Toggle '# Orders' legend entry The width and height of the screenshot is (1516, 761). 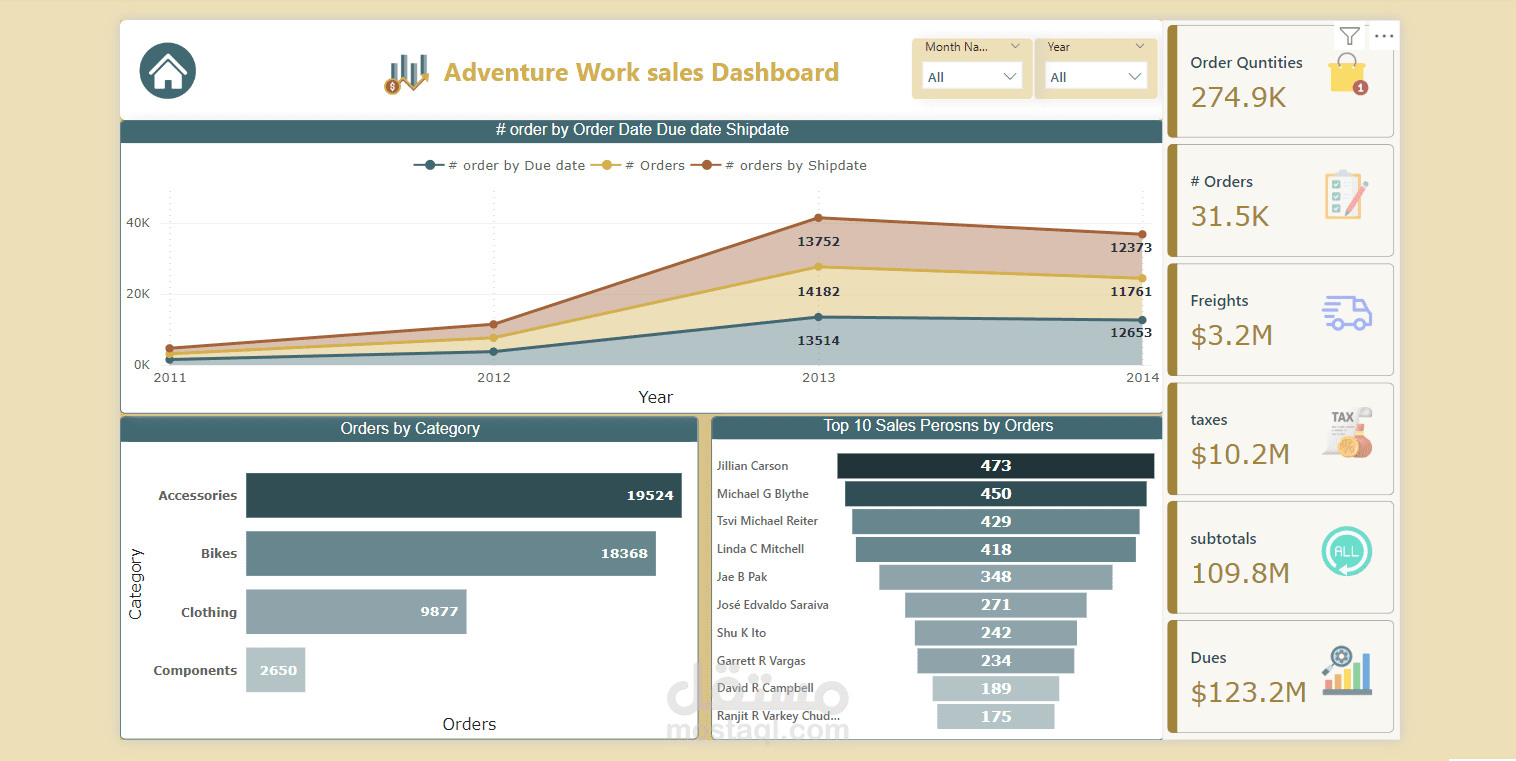tap(638, 165)
